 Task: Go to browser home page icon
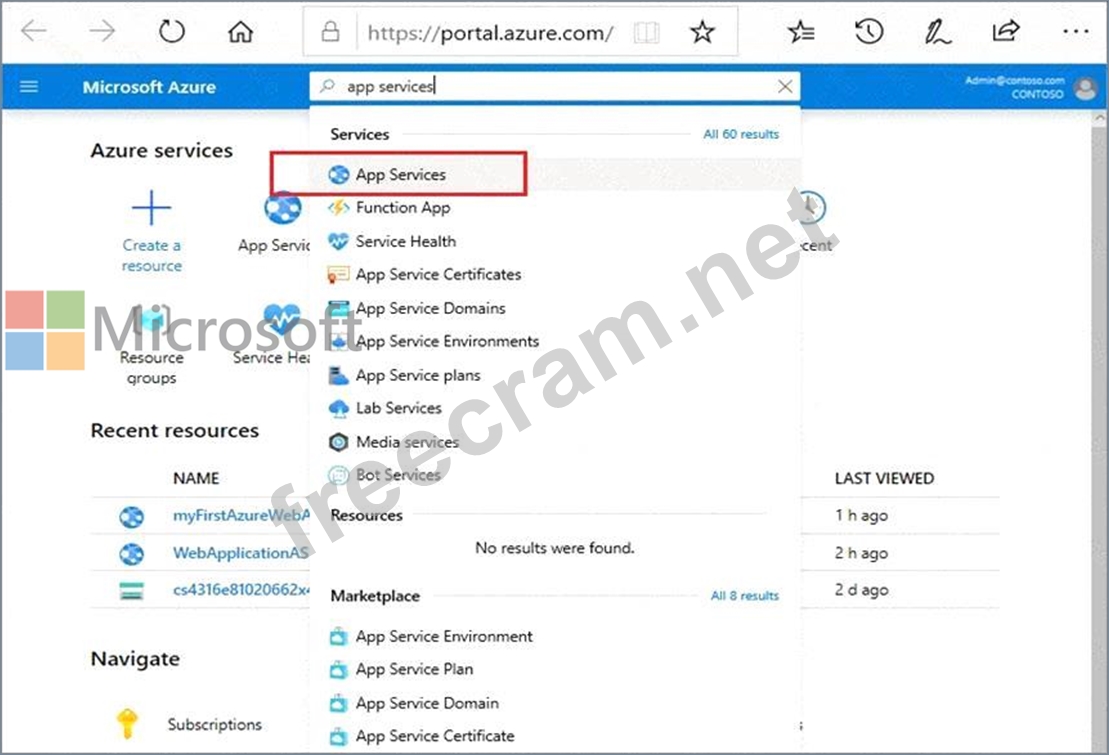[x=240, y=32]
